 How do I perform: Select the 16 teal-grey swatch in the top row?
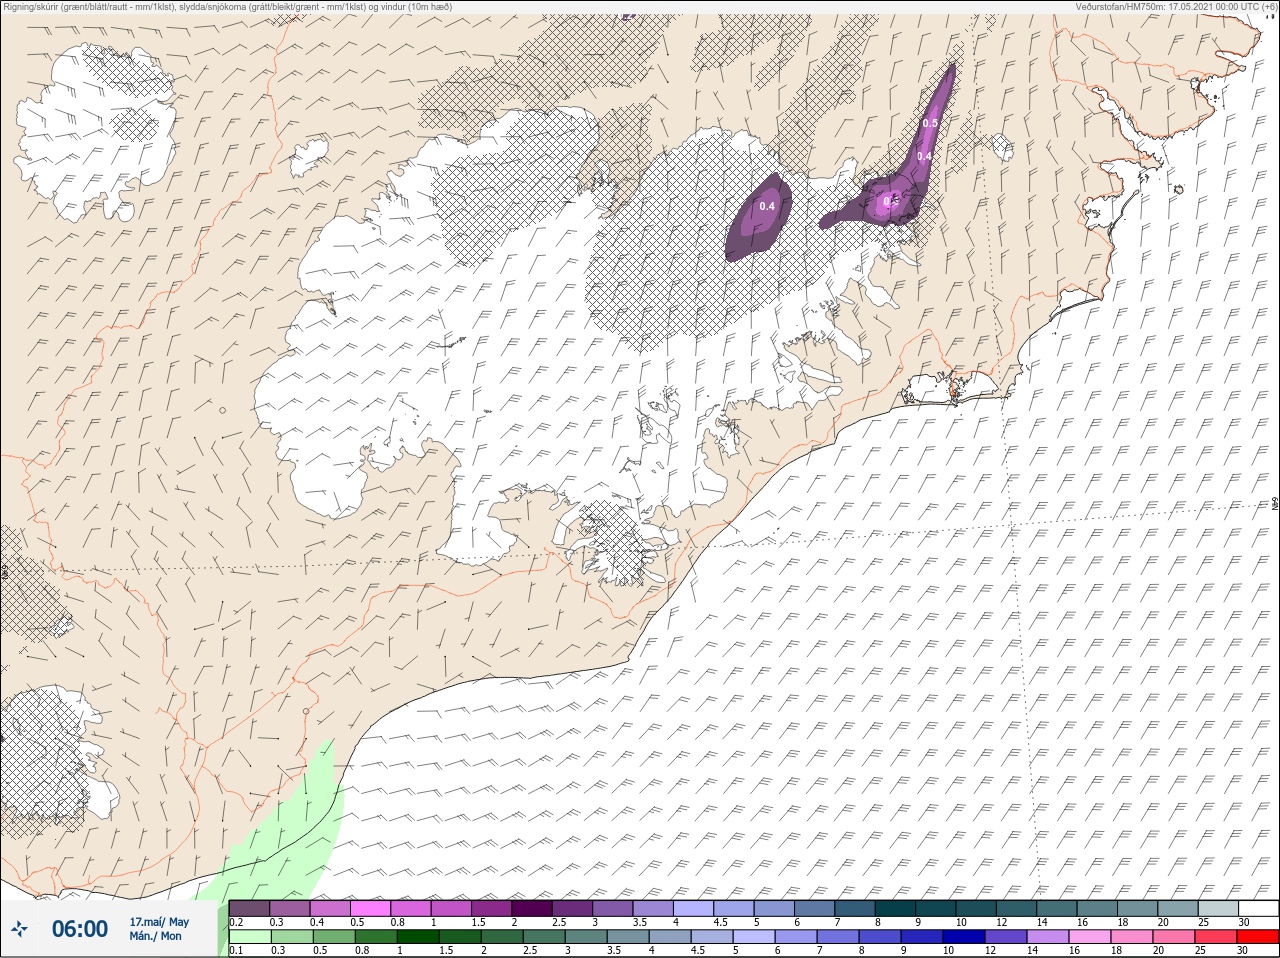tap(1097, 909)
